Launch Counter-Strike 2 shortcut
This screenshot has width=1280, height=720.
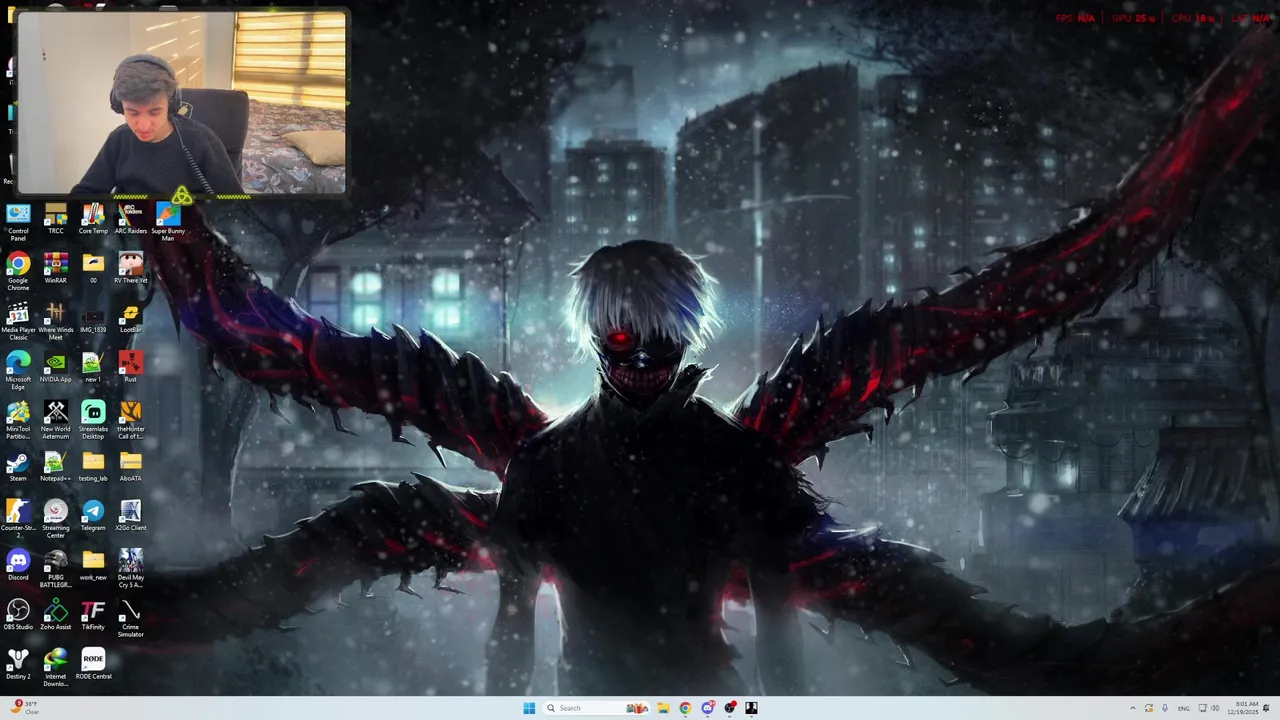coord(18,519)
